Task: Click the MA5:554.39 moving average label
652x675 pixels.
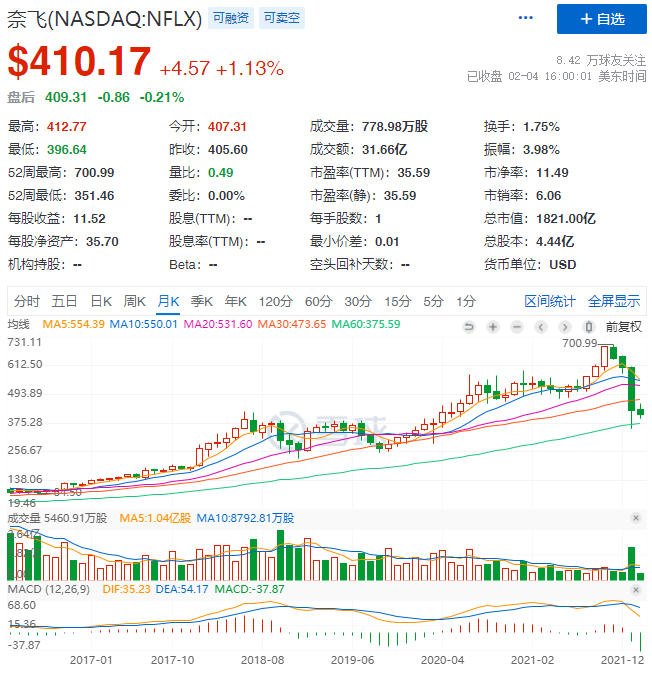Action: [x=74, y=324]
